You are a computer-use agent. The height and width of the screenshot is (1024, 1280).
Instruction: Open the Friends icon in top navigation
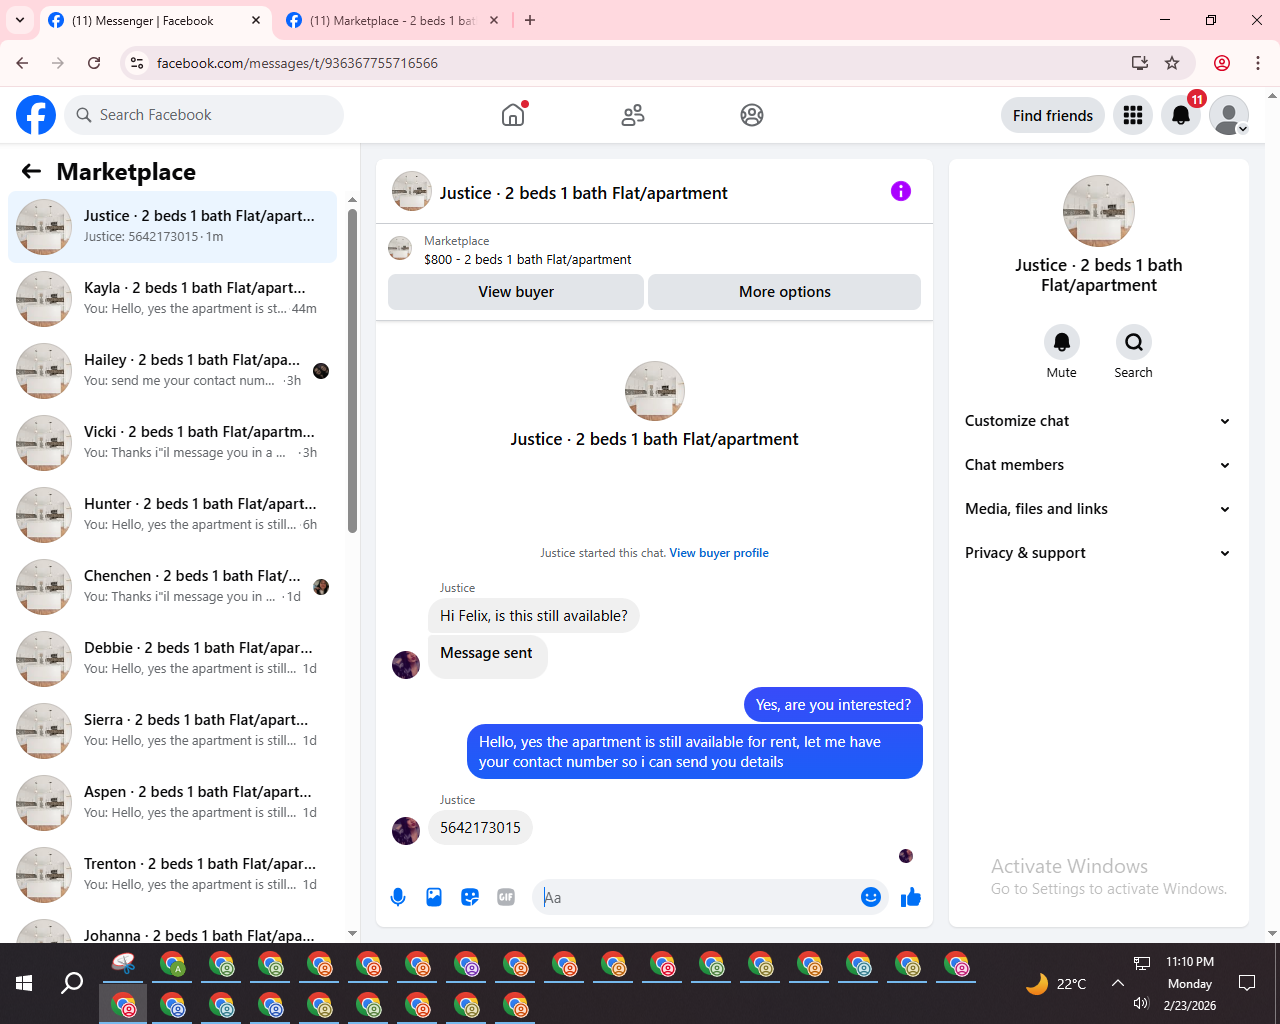click(x=633, y=115)
